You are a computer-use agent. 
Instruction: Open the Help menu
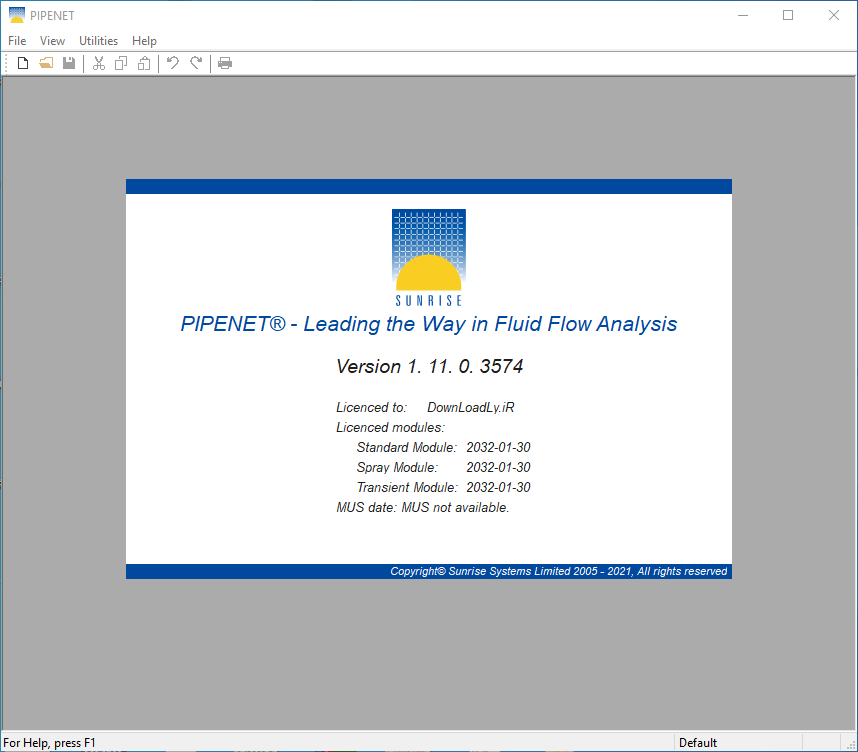pyautogui.click(x=144, y=41)
